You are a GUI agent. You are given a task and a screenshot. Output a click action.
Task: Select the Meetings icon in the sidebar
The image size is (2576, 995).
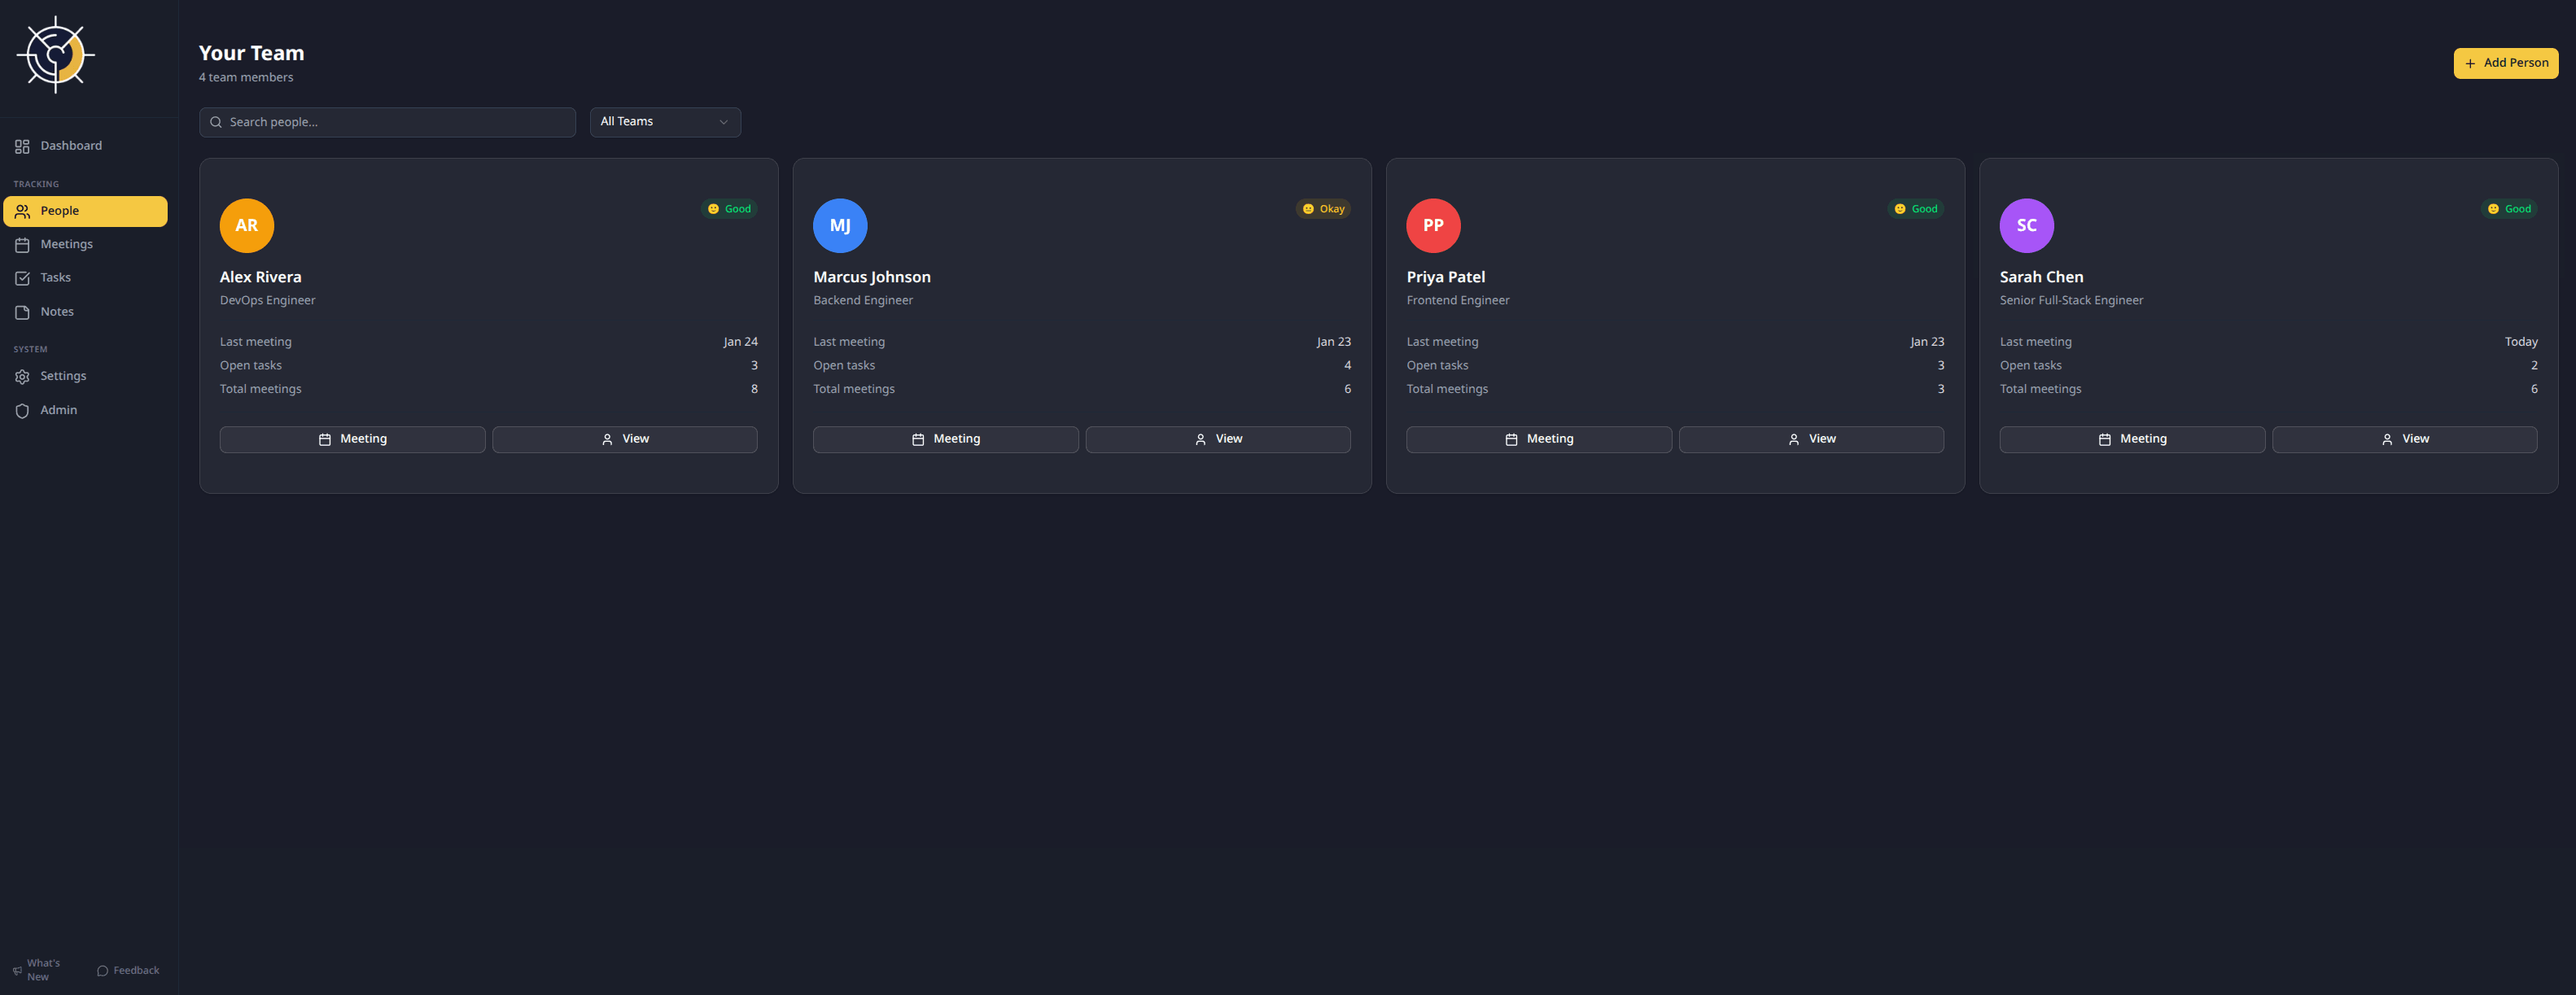(x=23, y=244)
